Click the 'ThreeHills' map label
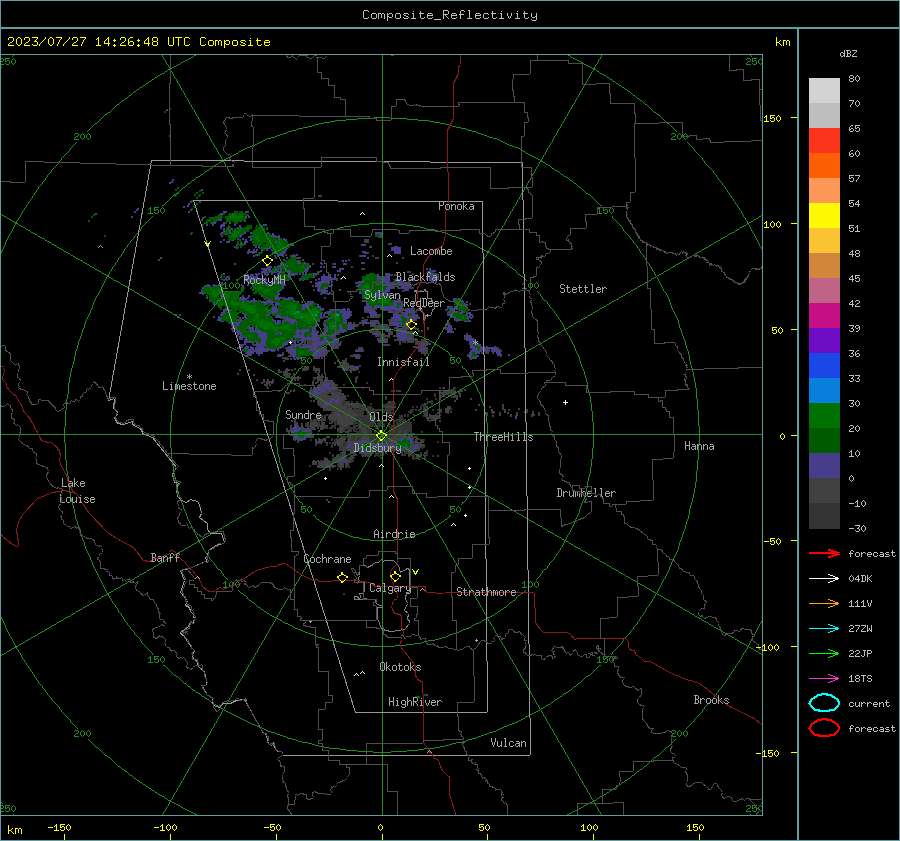The image size is (900, 841). point(503,437)
